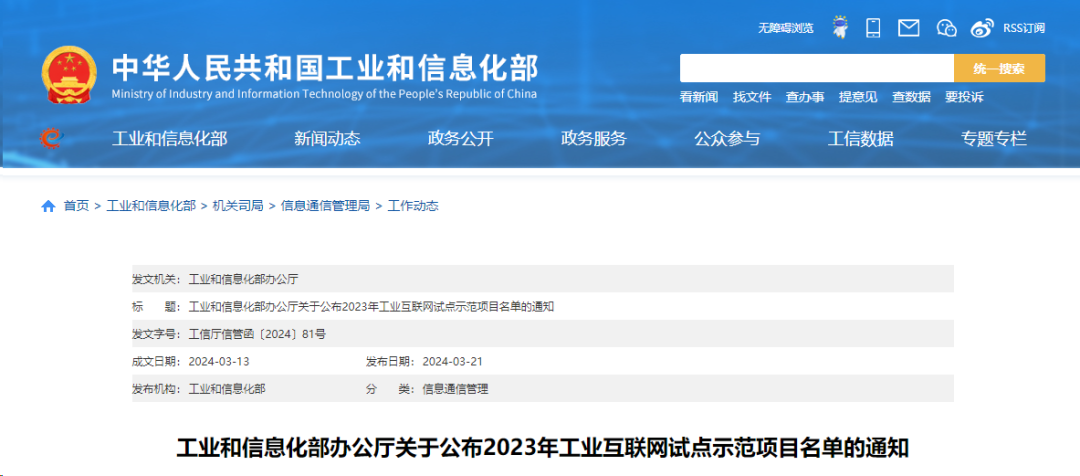Image resolution: width=1080 pixels, height=476 pixels.
Task: Open the WeChat icon
Action: pos(947,28)
